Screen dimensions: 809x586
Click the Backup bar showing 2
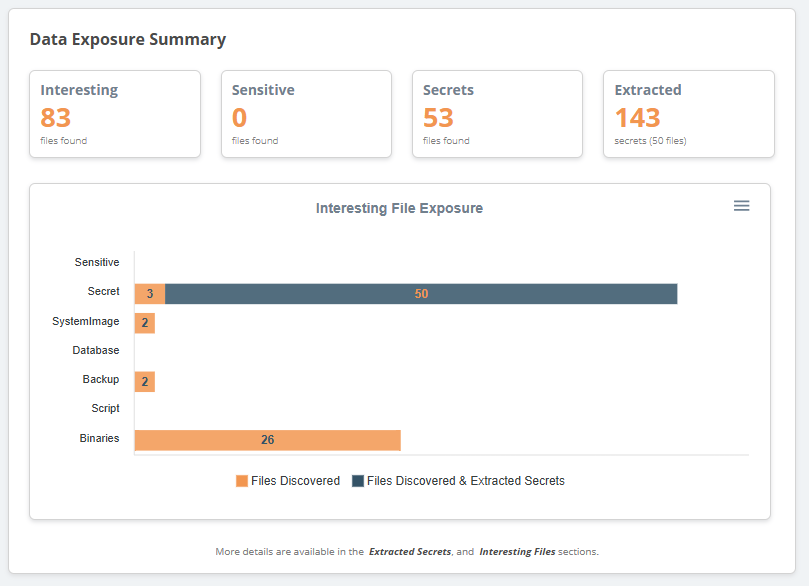(144, 381)
